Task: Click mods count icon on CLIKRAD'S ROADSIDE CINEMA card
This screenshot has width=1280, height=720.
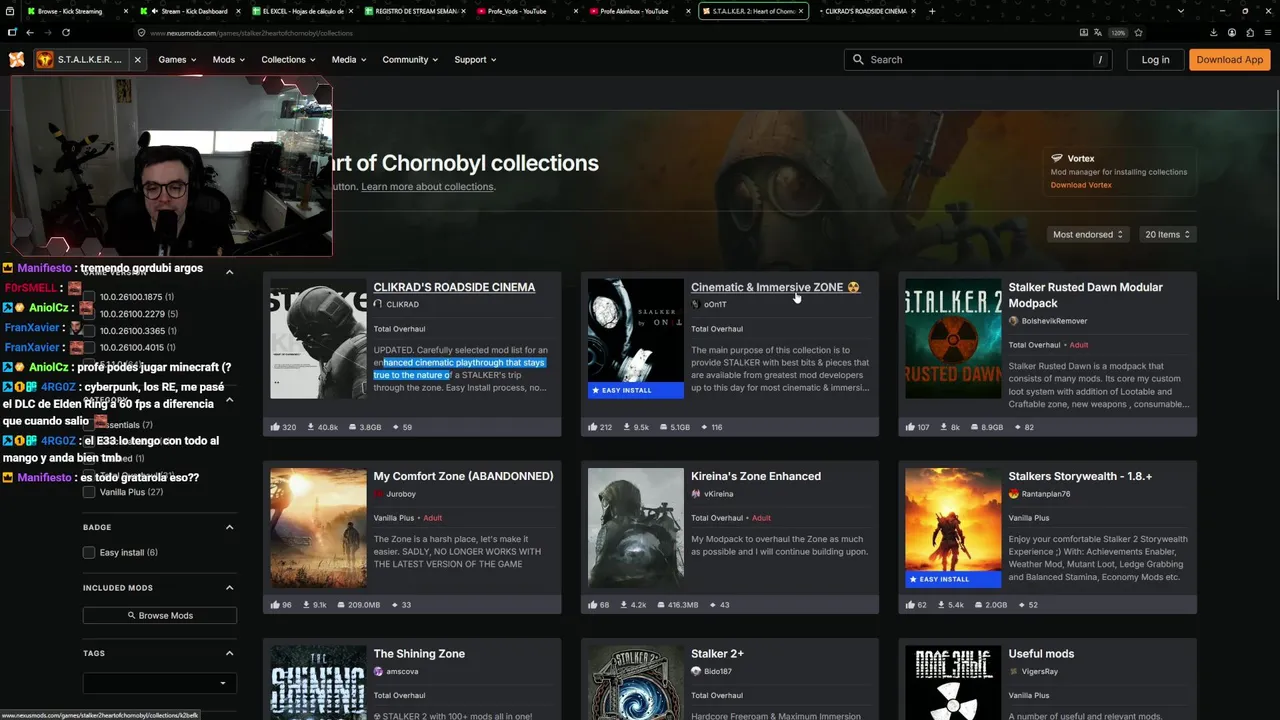Action: [x=395, y=427]
